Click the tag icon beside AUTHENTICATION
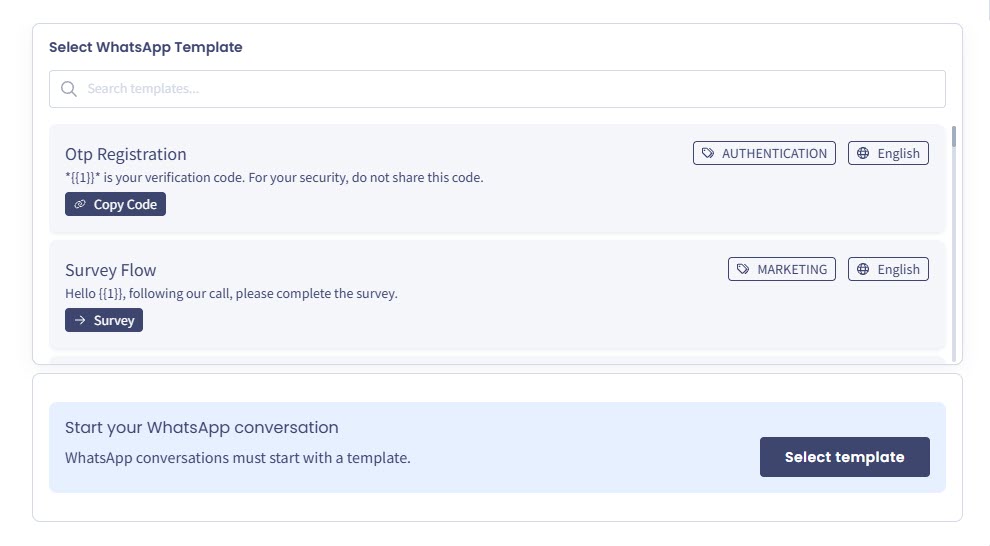Viewport: 990px width, 546px height. point(708,153)
